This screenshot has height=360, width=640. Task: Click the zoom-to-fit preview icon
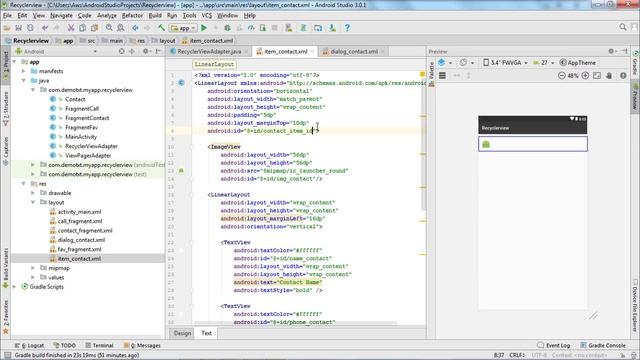tap(597, 76)
